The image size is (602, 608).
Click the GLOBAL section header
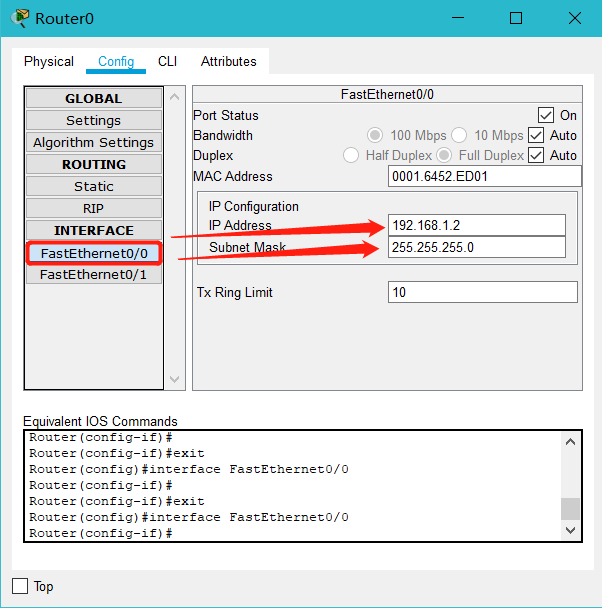(94, 98)
